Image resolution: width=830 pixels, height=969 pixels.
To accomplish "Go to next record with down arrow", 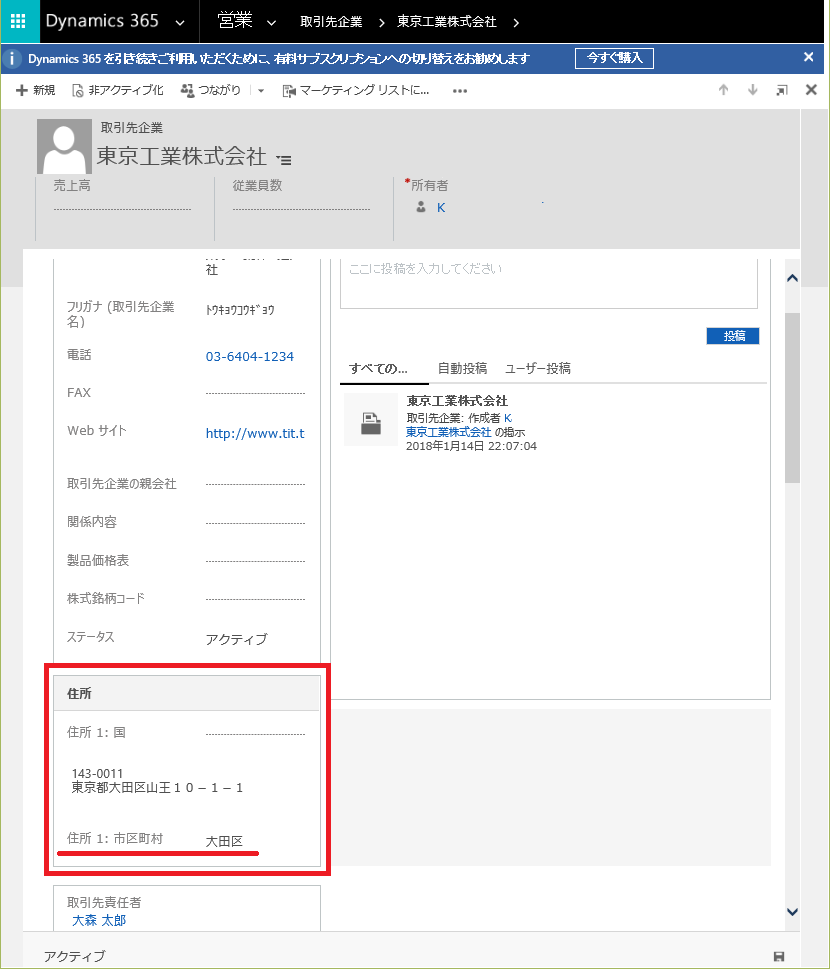I will [x=752, y=90].
